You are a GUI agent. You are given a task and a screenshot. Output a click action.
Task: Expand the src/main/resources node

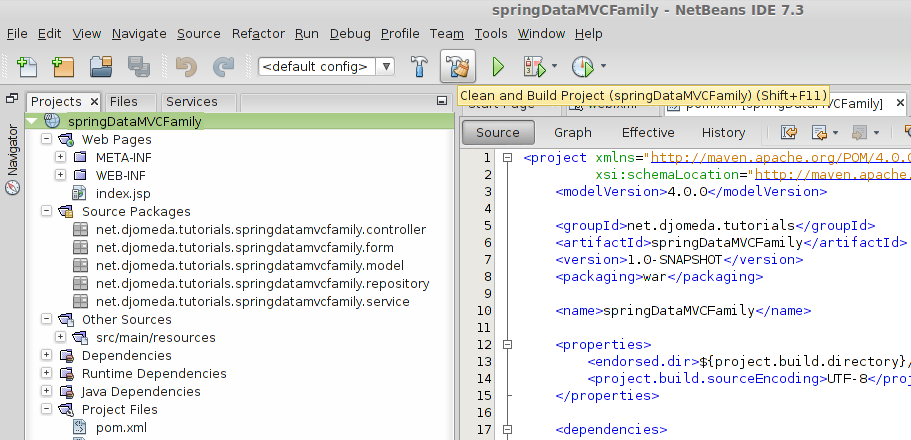pyautogui.click(x=60, y=337)
